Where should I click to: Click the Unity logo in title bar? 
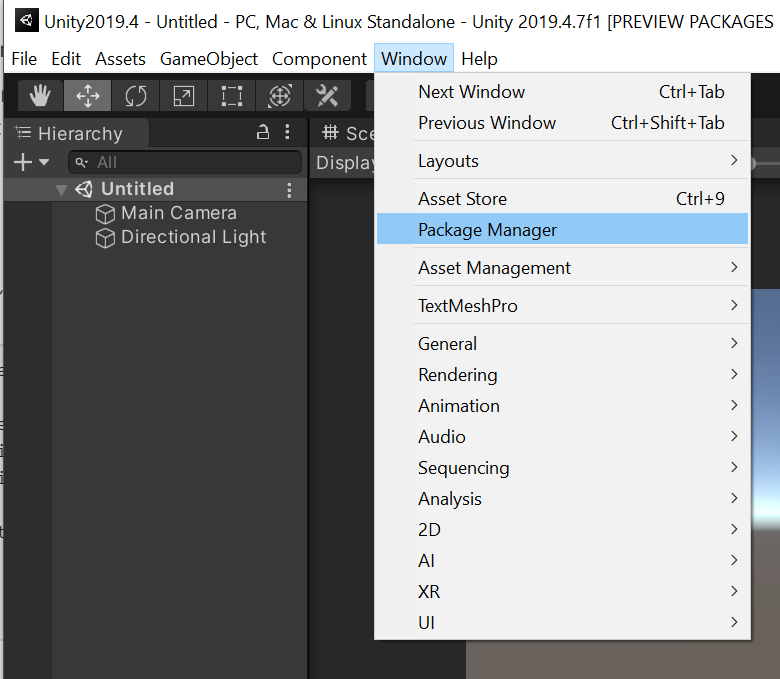[x=27, y=21]
